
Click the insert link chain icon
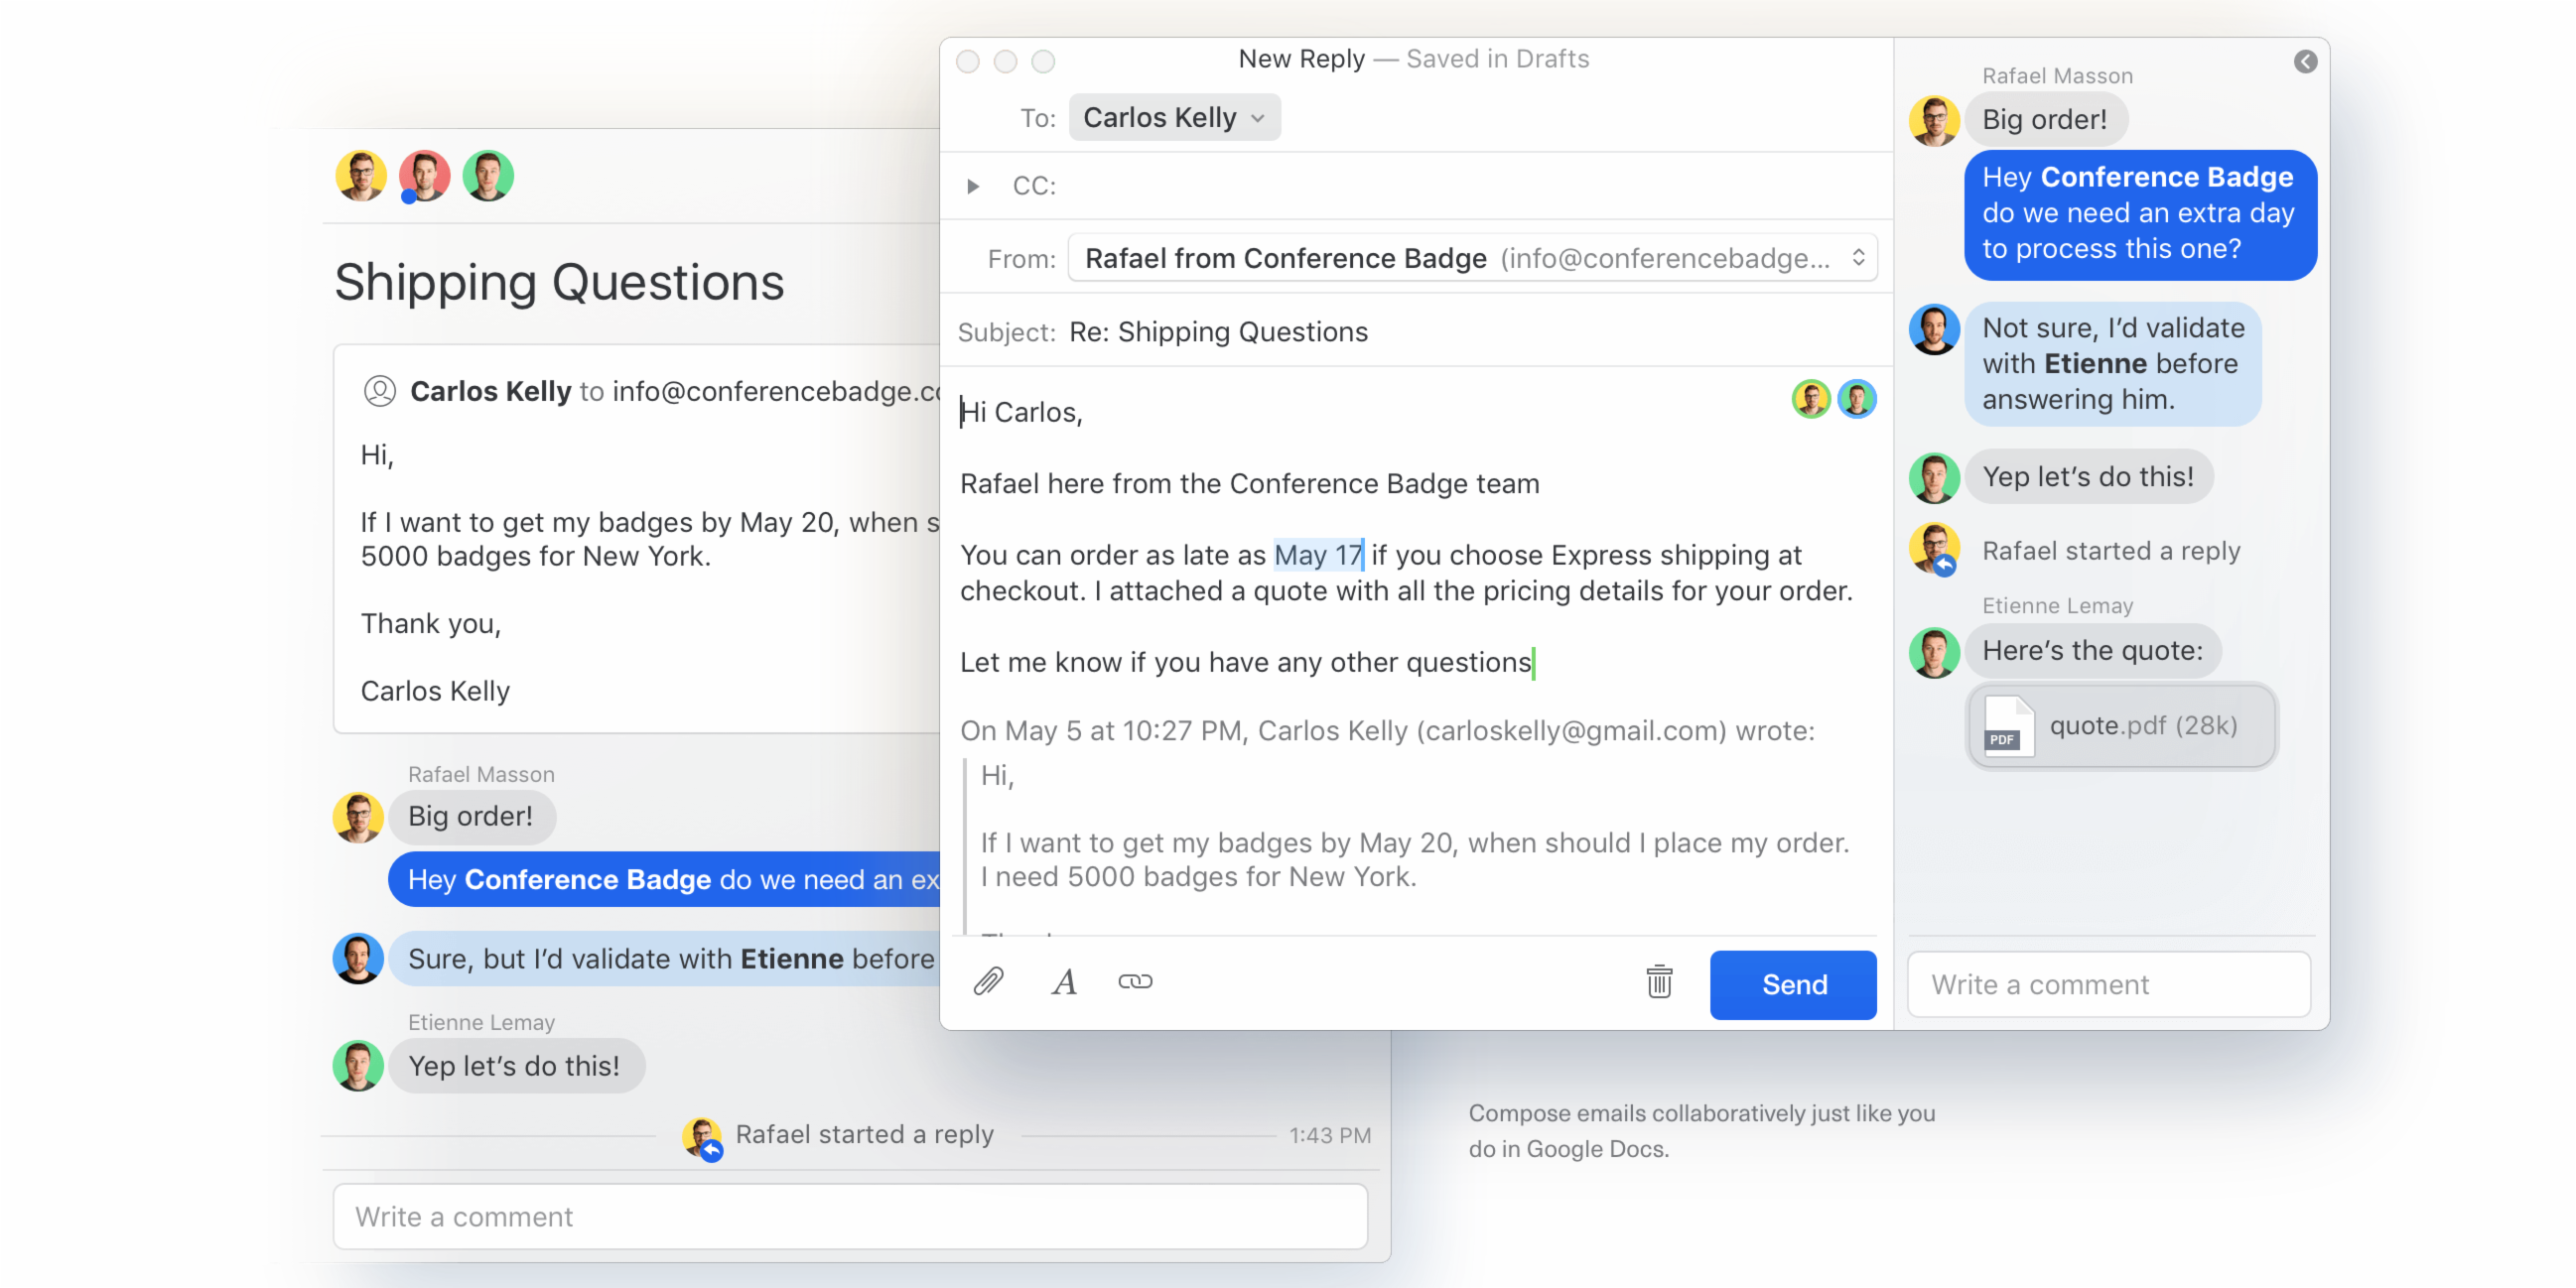(x=1135, y=982)
